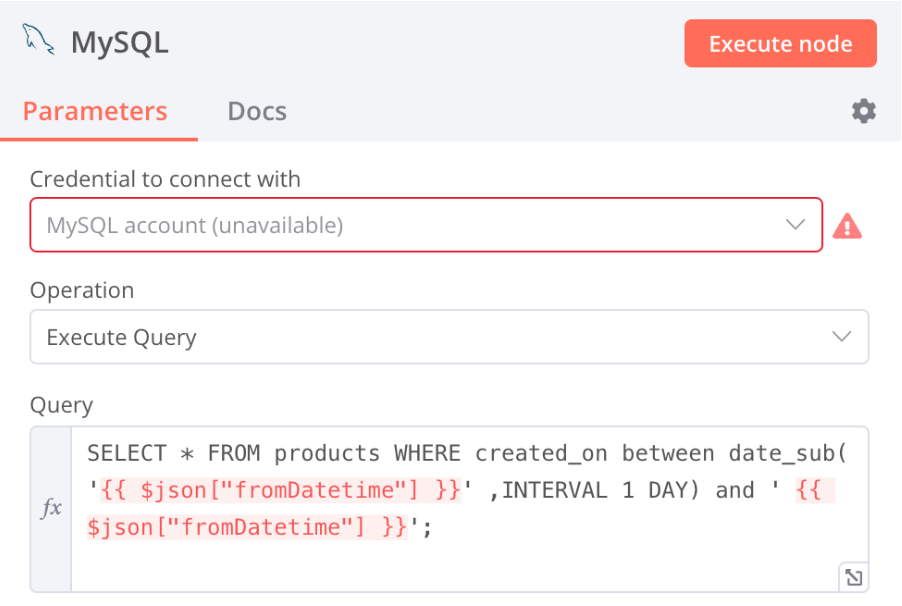Expand the query editor with the corner arrow icon
The image size is (902, 606).
852,576
